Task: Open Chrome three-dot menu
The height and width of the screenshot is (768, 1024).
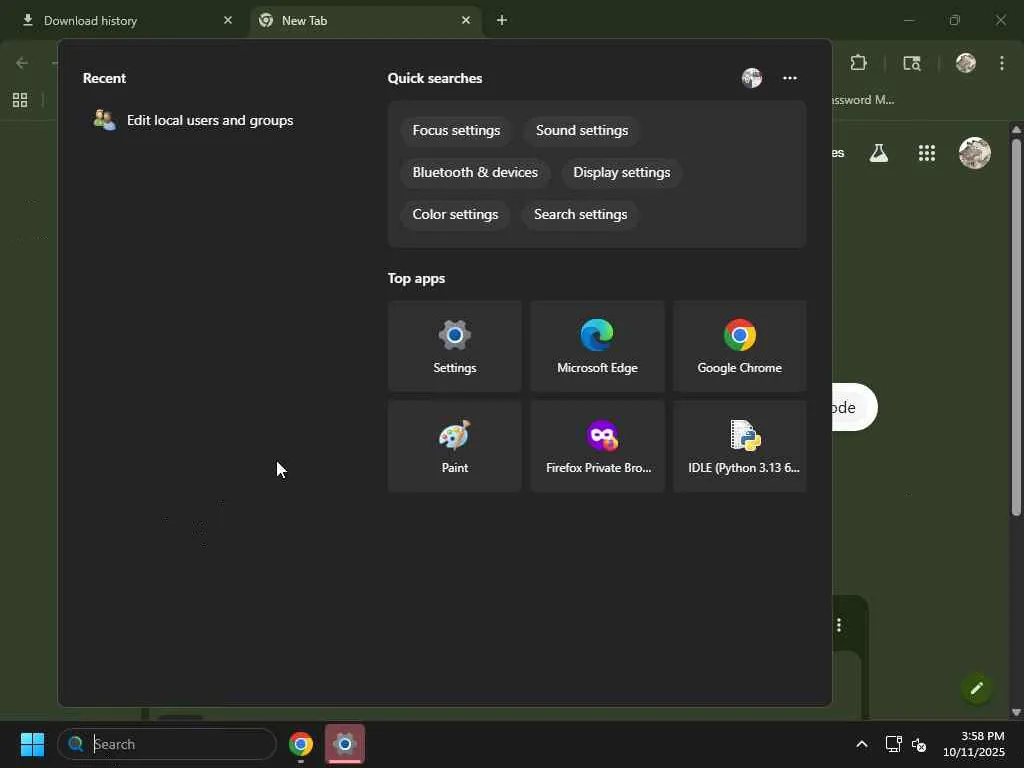Action: pyautogui.click(x=1002, y=63)
